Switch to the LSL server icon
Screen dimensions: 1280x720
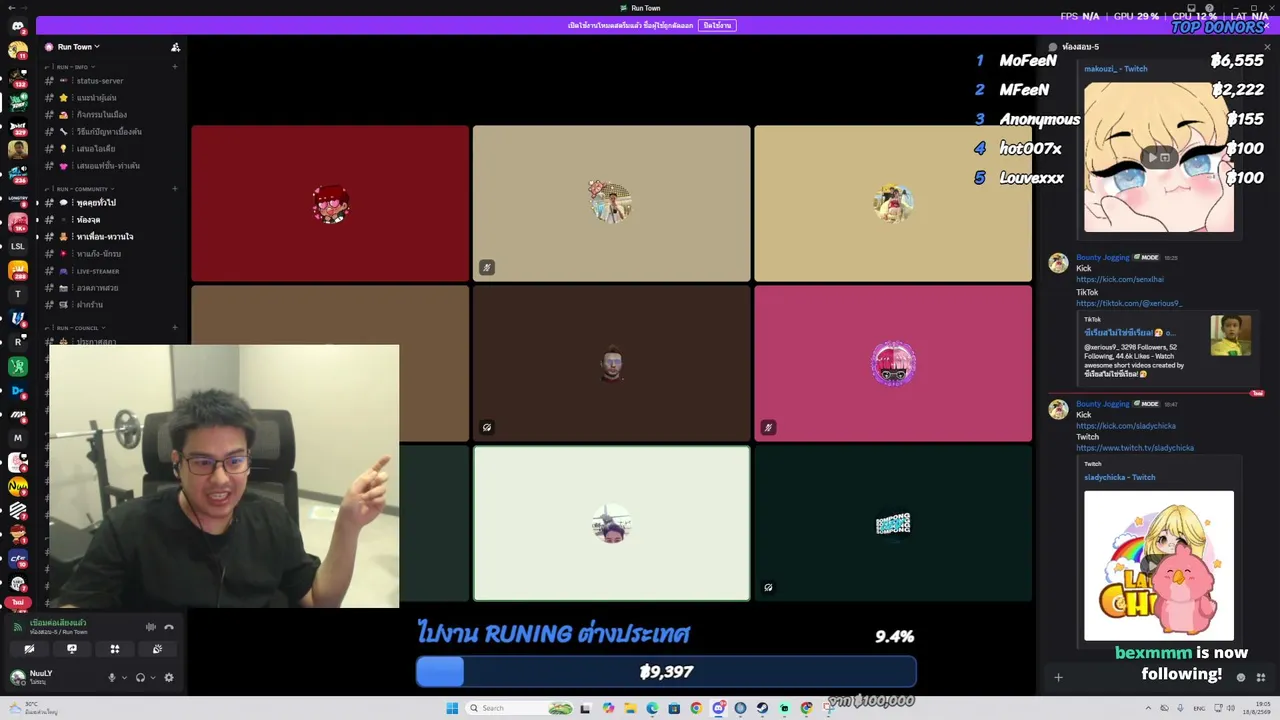pos(17,246)
